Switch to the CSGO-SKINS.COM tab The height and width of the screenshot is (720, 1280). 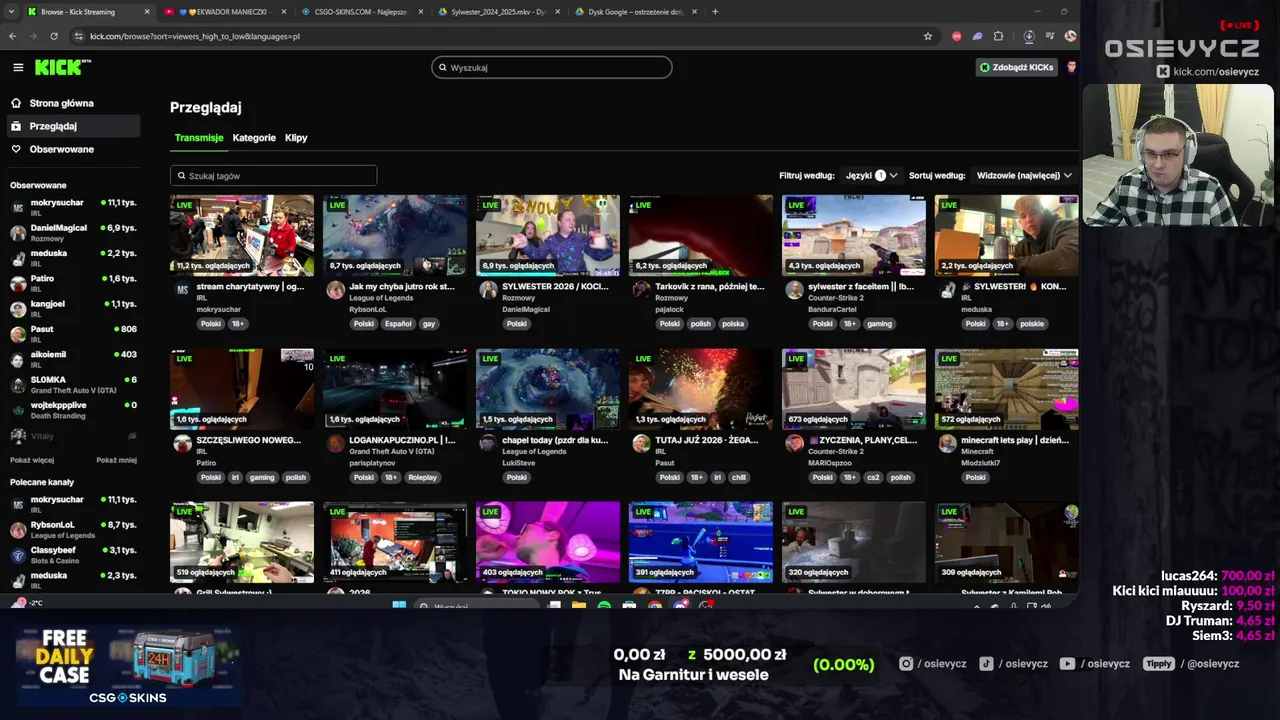(x=363, y=12)
